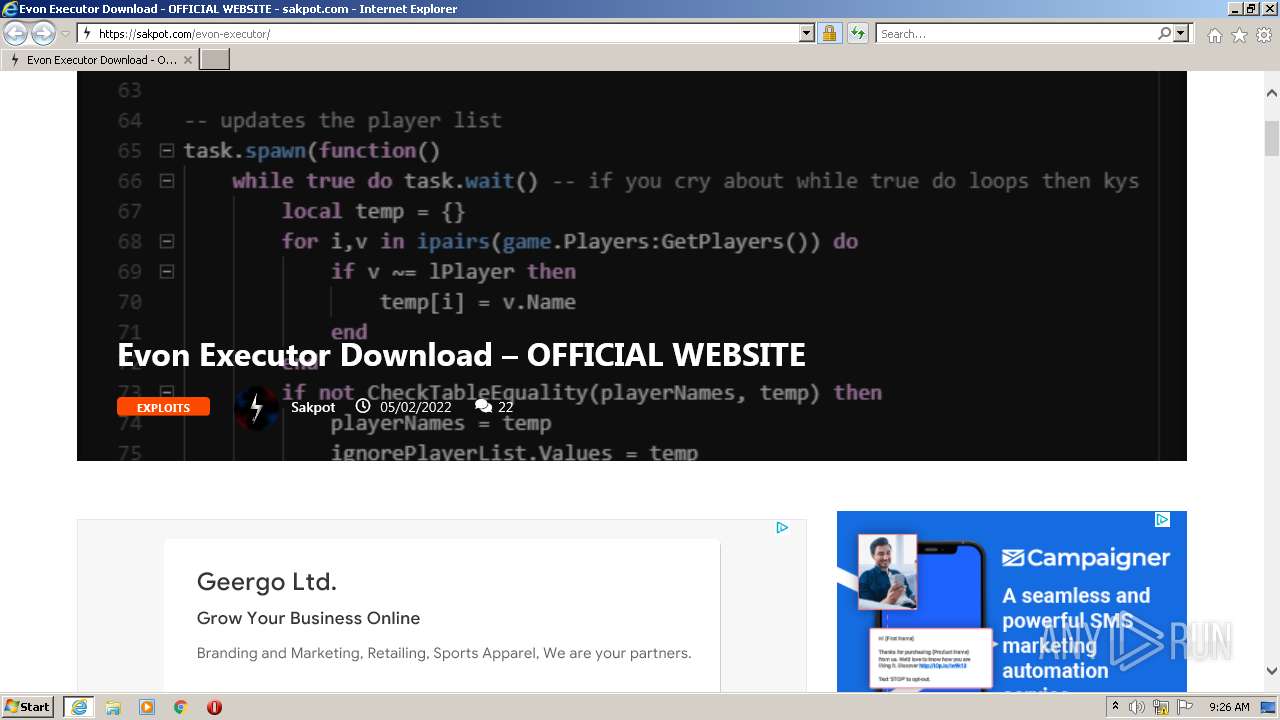The width and height of the screenshot is (1280, 720).
Task: Click the EXPLOITS category badge
Action: tap(163, 407)
